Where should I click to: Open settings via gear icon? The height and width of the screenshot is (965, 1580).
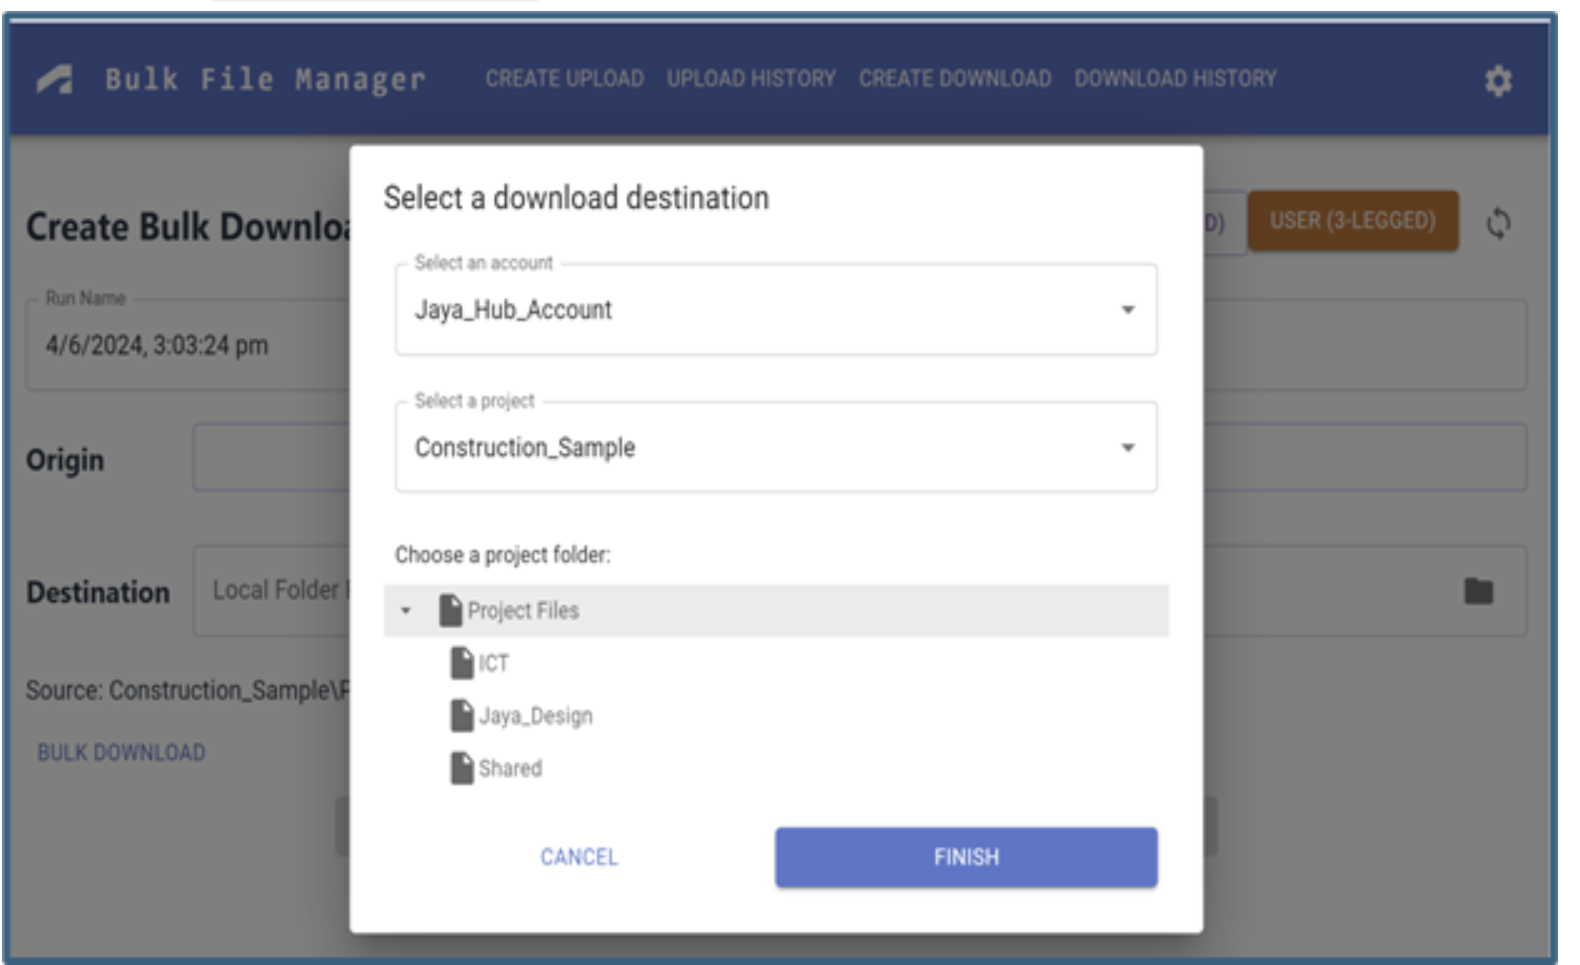tap(1497, 81)
